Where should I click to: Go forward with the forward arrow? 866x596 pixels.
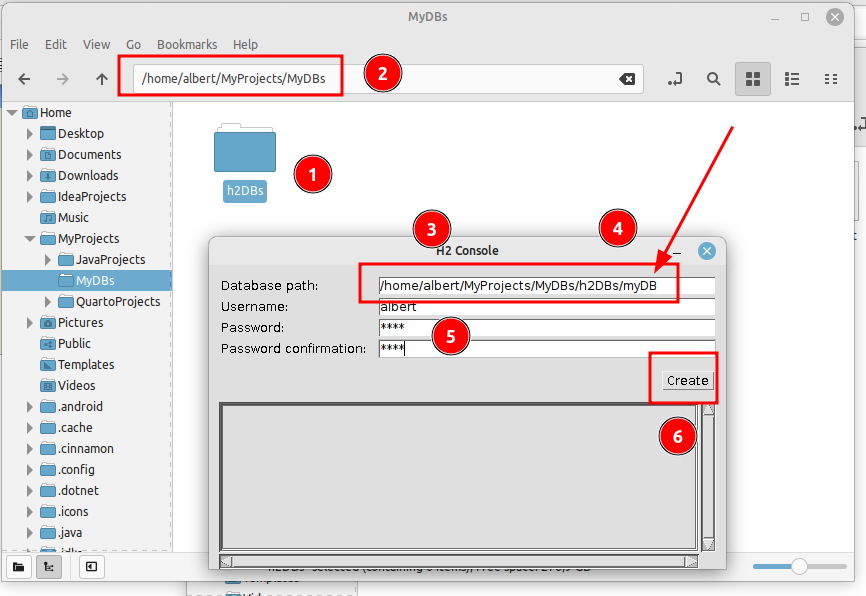(63, 79)
